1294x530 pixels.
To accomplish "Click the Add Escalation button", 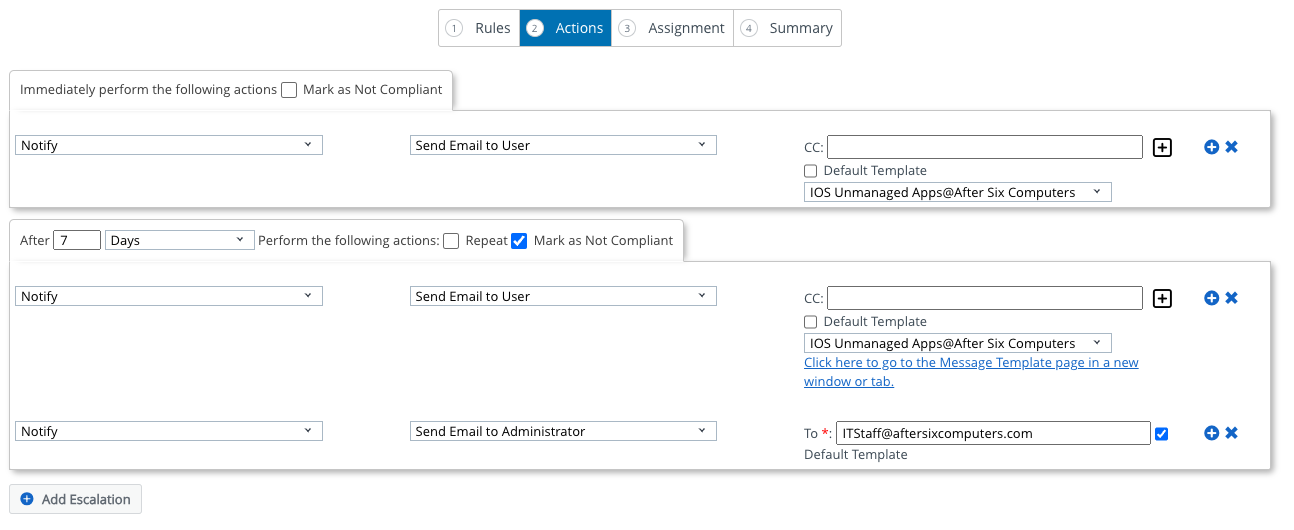I will (x=76, y=499).
